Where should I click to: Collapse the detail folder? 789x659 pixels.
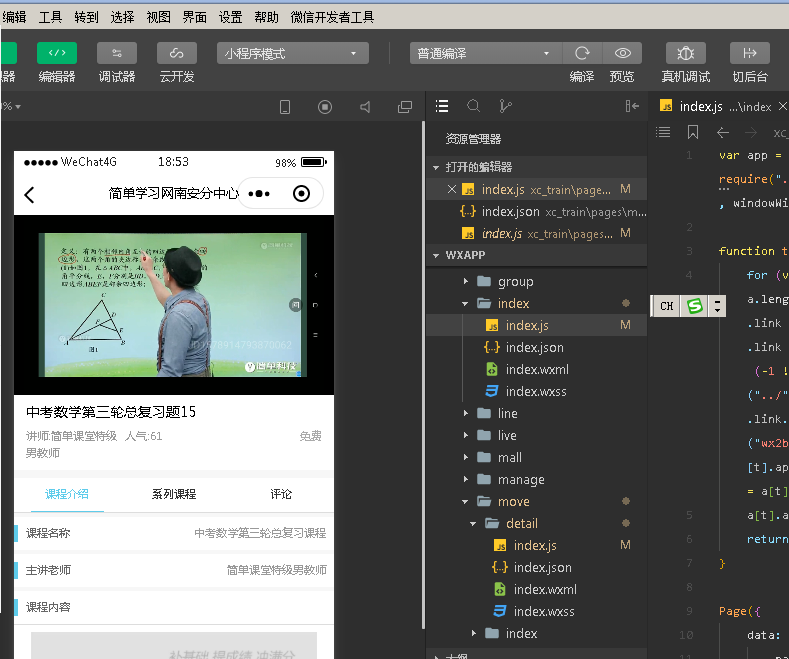click(x=536, y=523)
